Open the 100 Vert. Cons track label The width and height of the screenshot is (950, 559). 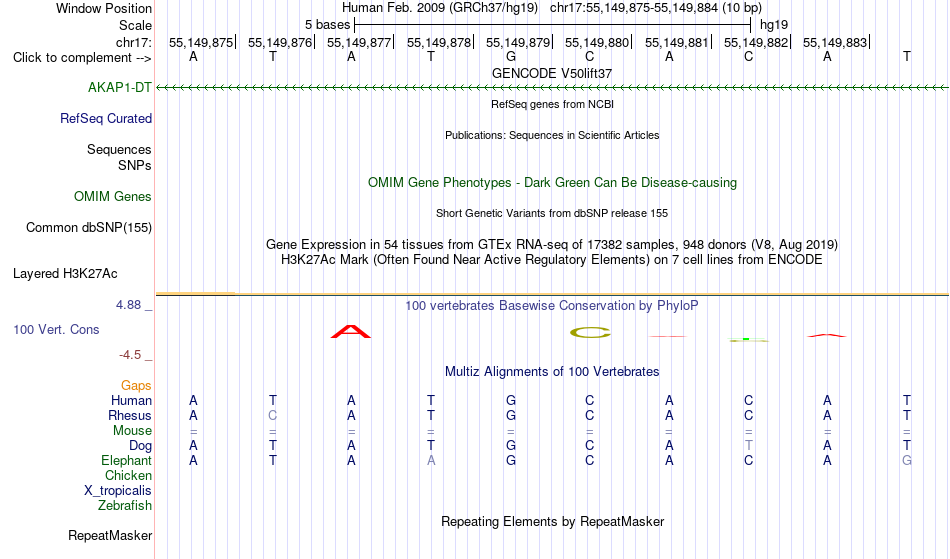tap(56, 329)
